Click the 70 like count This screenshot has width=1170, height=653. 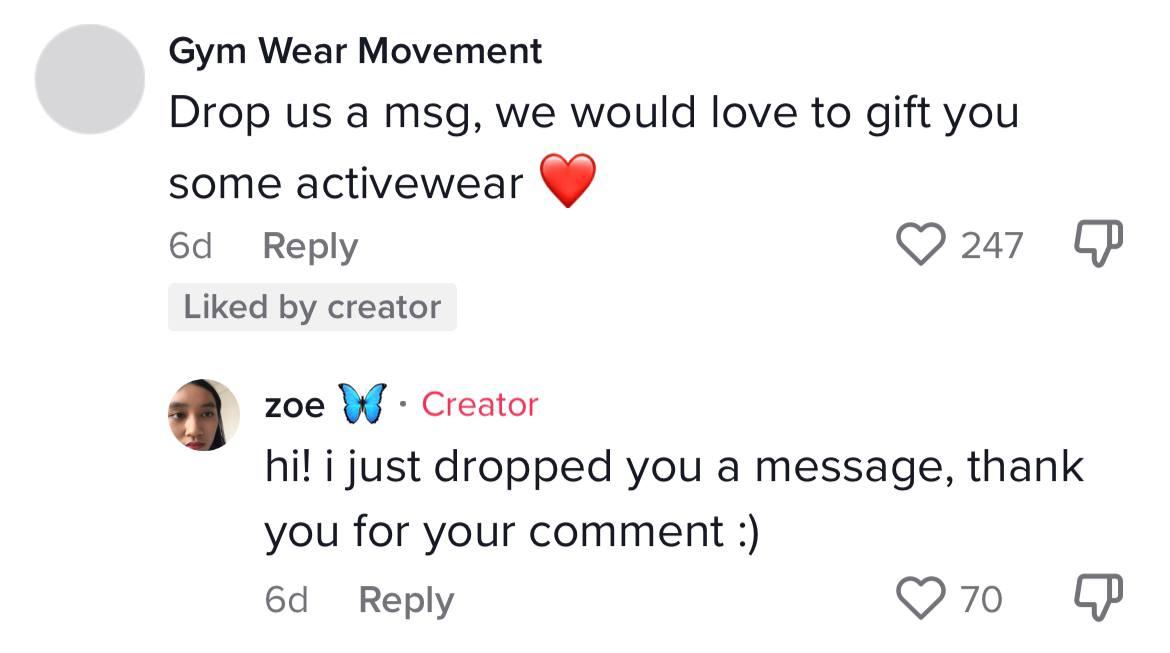click(981, 599)
